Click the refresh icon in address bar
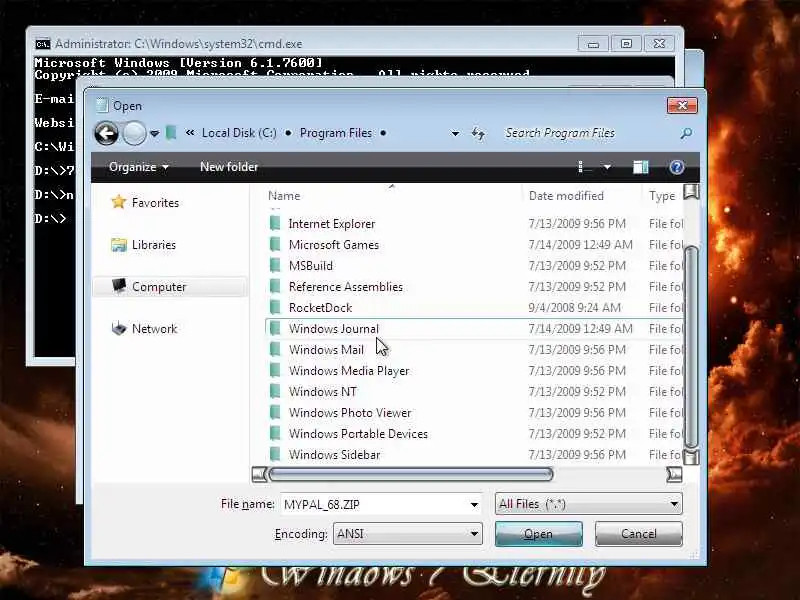This screenshot has height=600, width=800. pyautogui.click(x=478, y=134)
